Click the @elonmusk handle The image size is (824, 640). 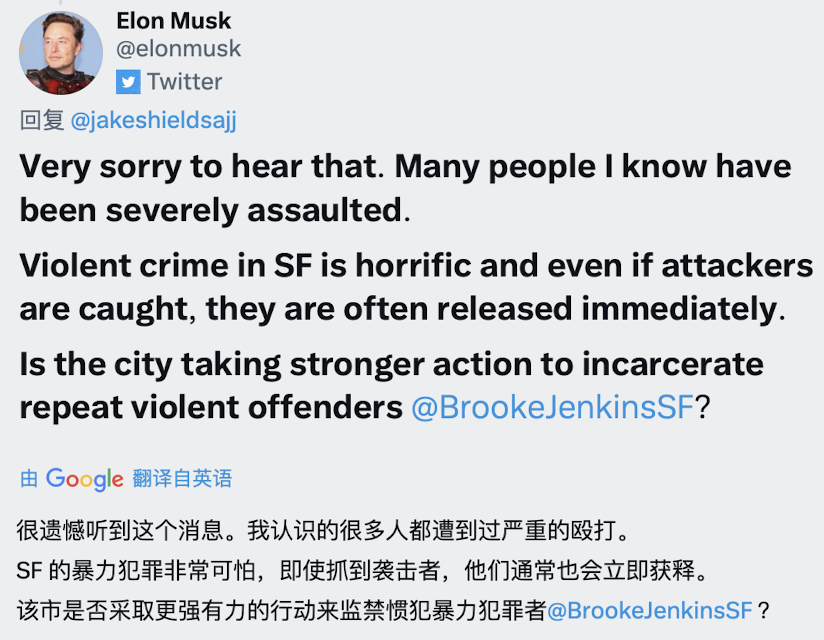179,48
